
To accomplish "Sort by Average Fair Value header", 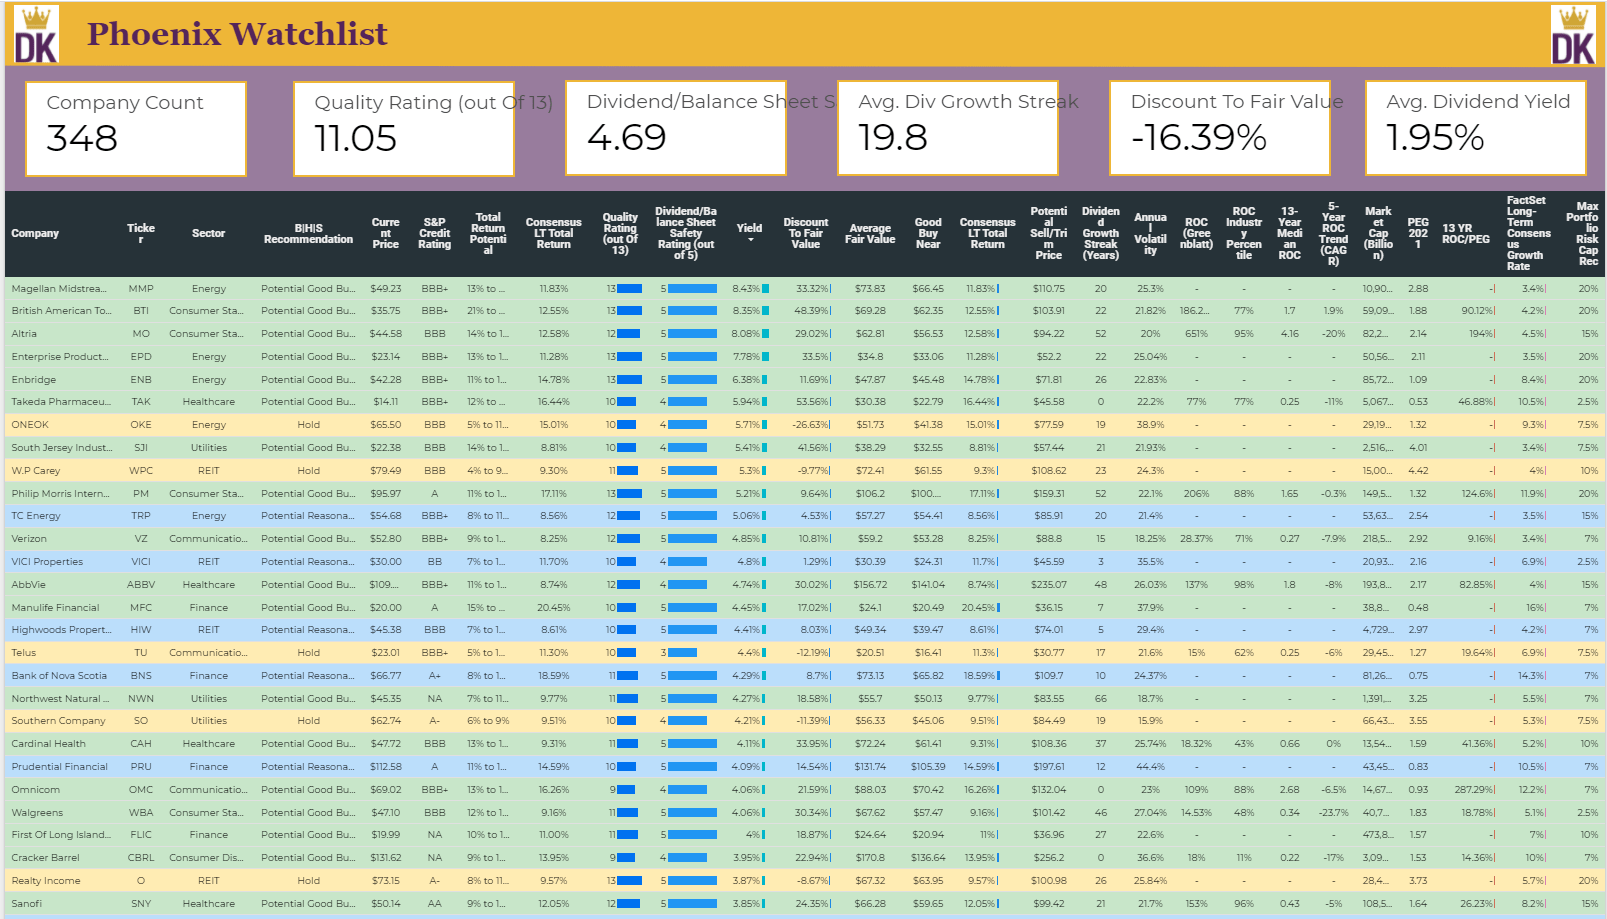I will click(870, 233).
